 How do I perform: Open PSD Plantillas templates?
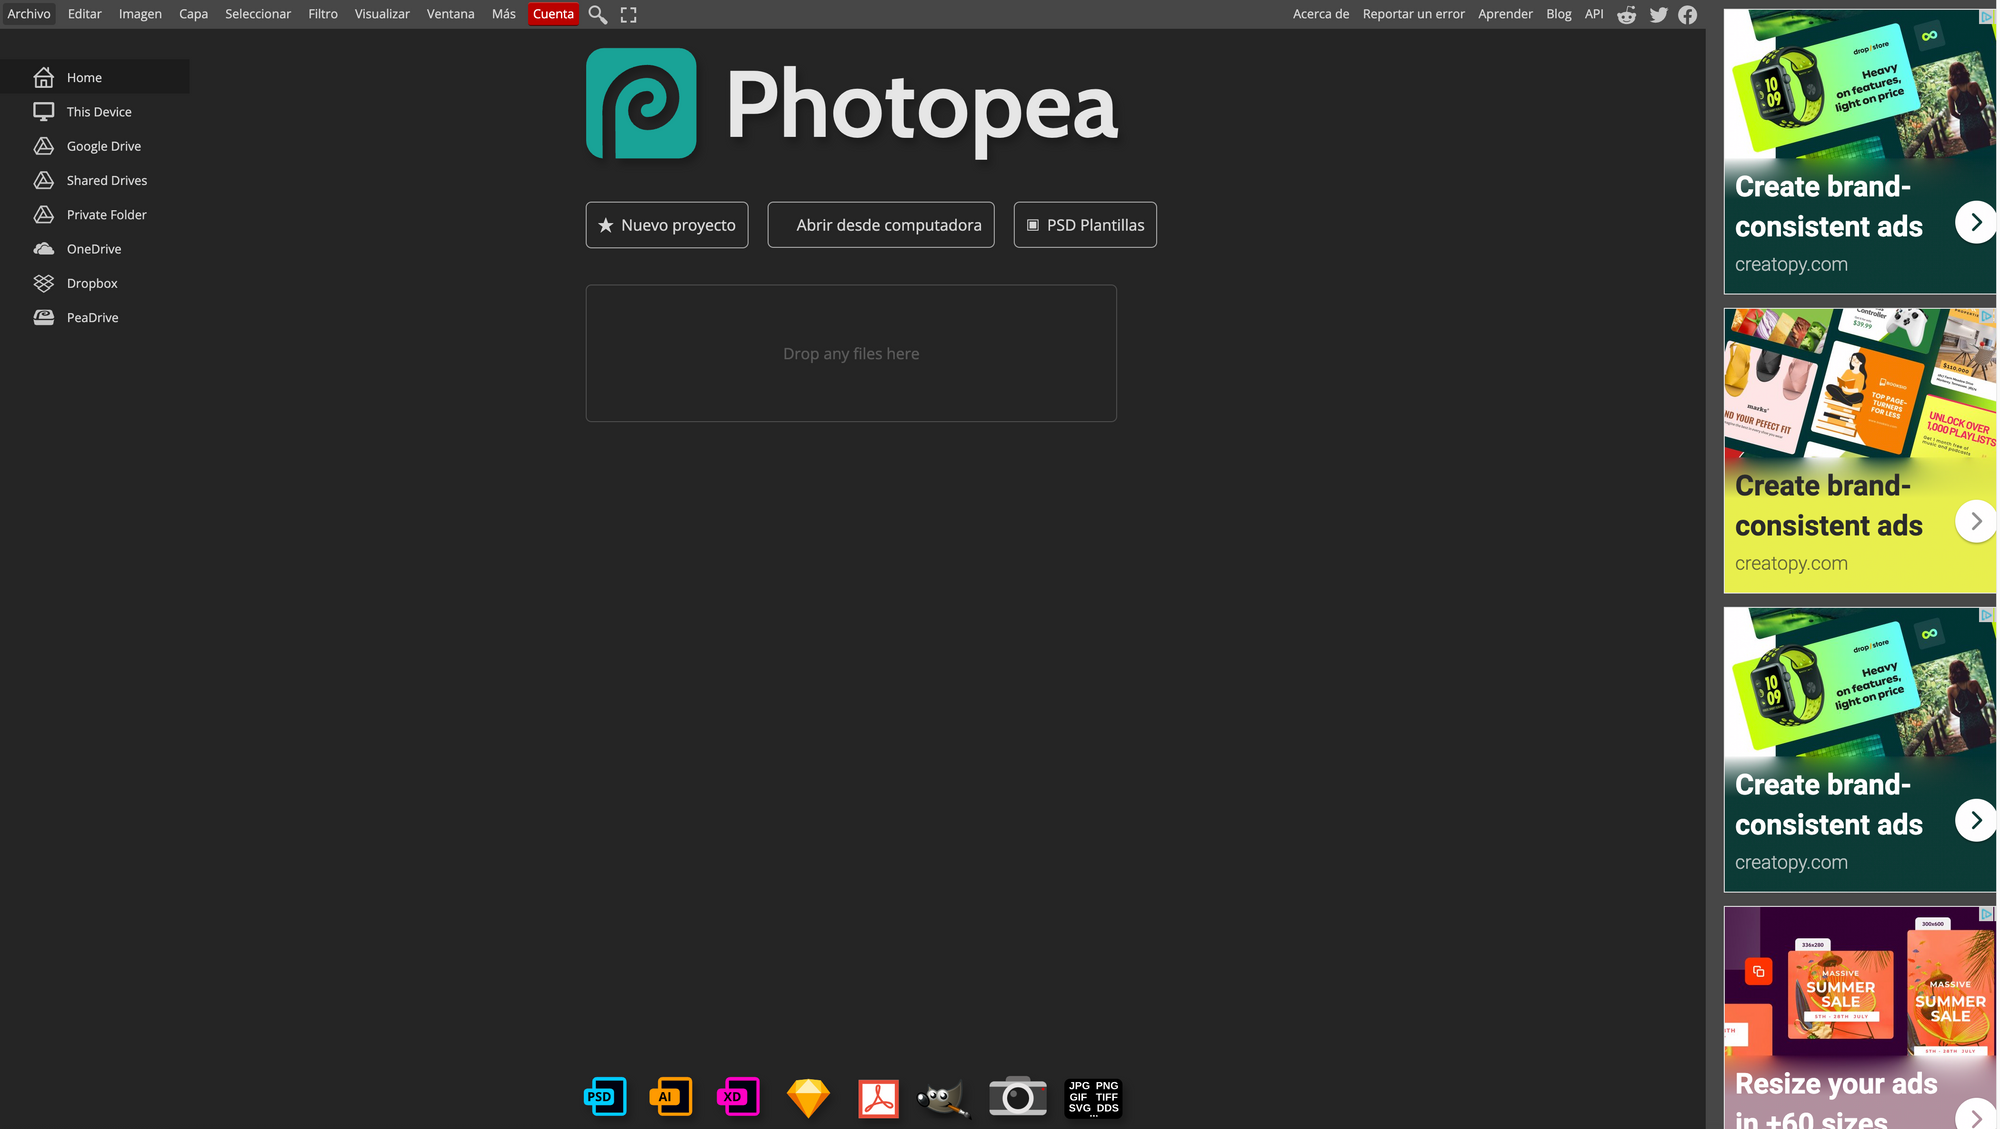point(1085,225)
